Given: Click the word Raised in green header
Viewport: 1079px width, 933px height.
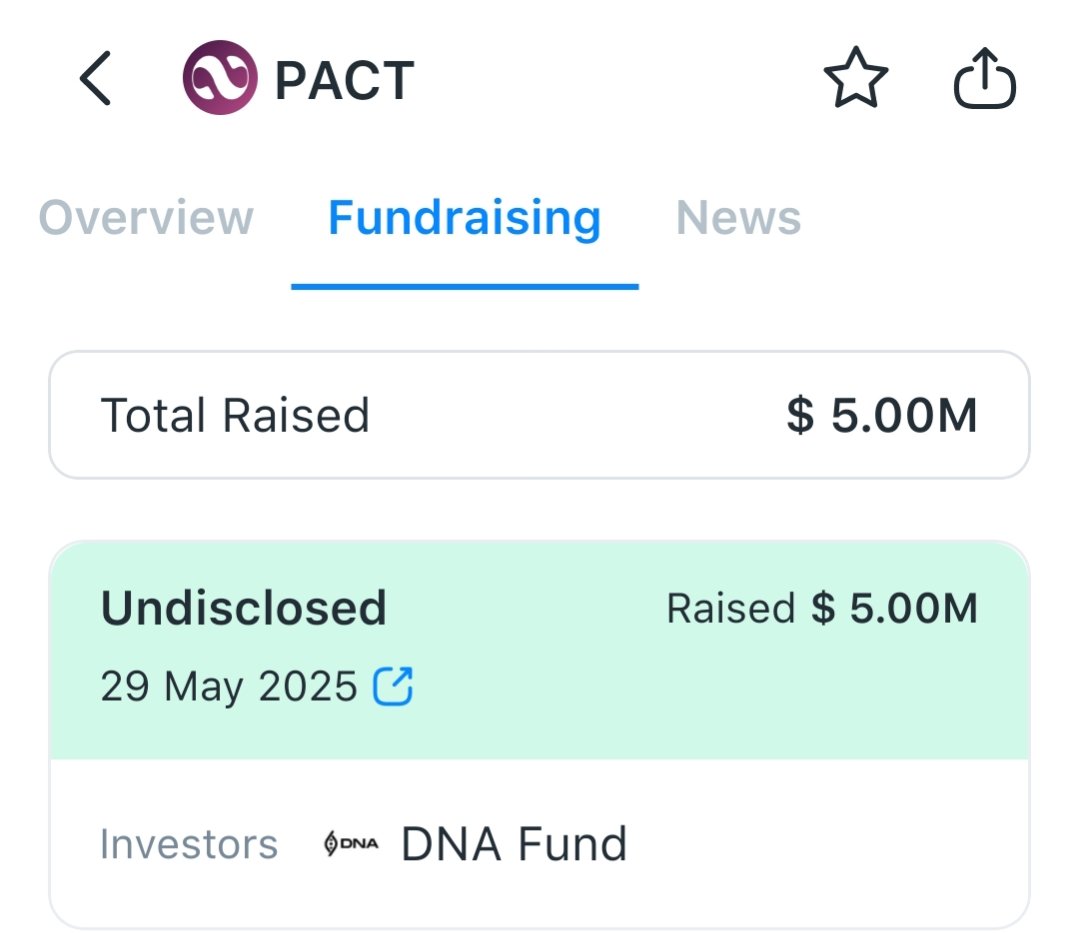Looking at the screenshot, I should (x=730, y=608).
